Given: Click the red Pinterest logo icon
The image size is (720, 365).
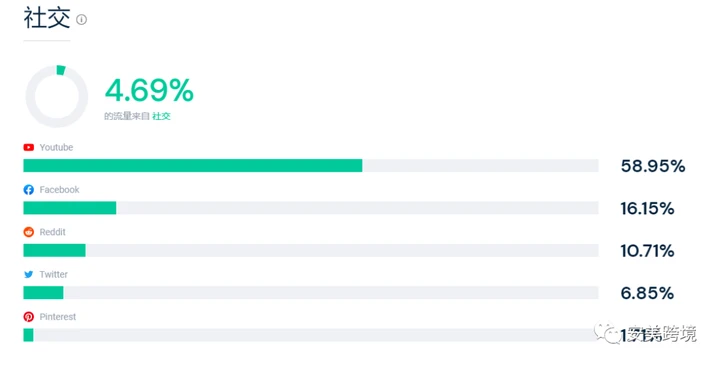Looking at the screenshot, I should tap(28, 317).
